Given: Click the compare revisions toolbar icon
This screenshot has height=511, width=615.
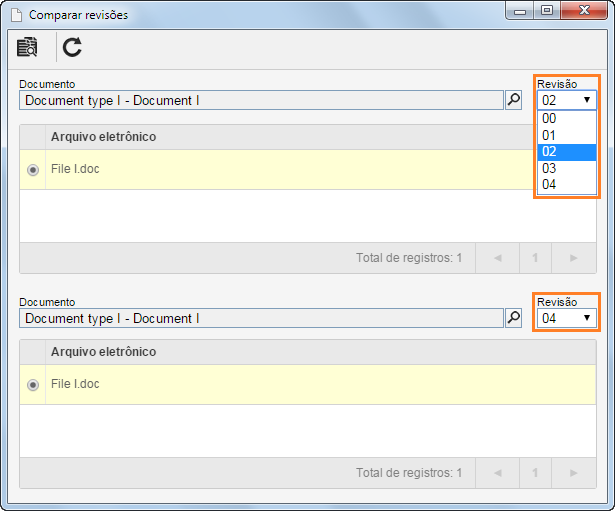Looking at the screenshot, I should click(x=27, y=47).
